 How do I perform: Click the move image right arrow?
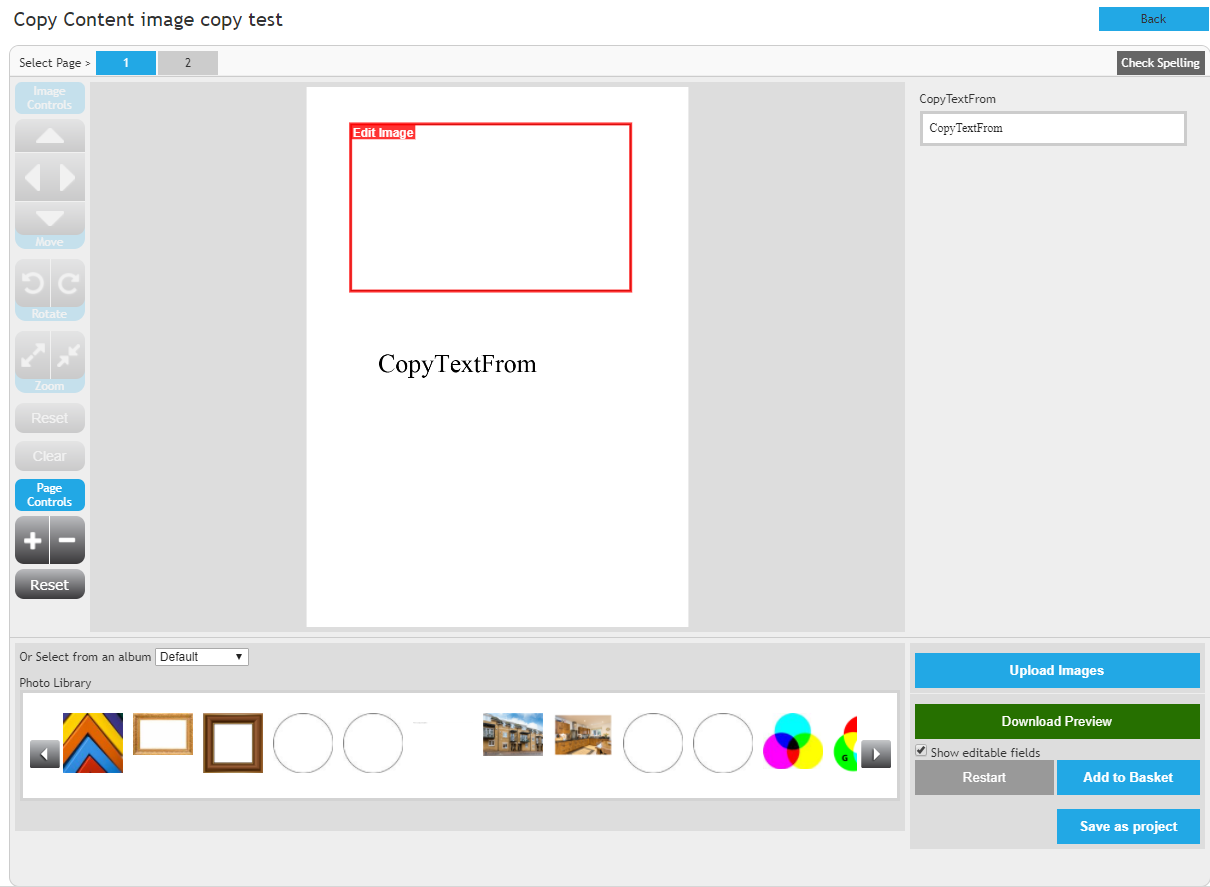68,178
